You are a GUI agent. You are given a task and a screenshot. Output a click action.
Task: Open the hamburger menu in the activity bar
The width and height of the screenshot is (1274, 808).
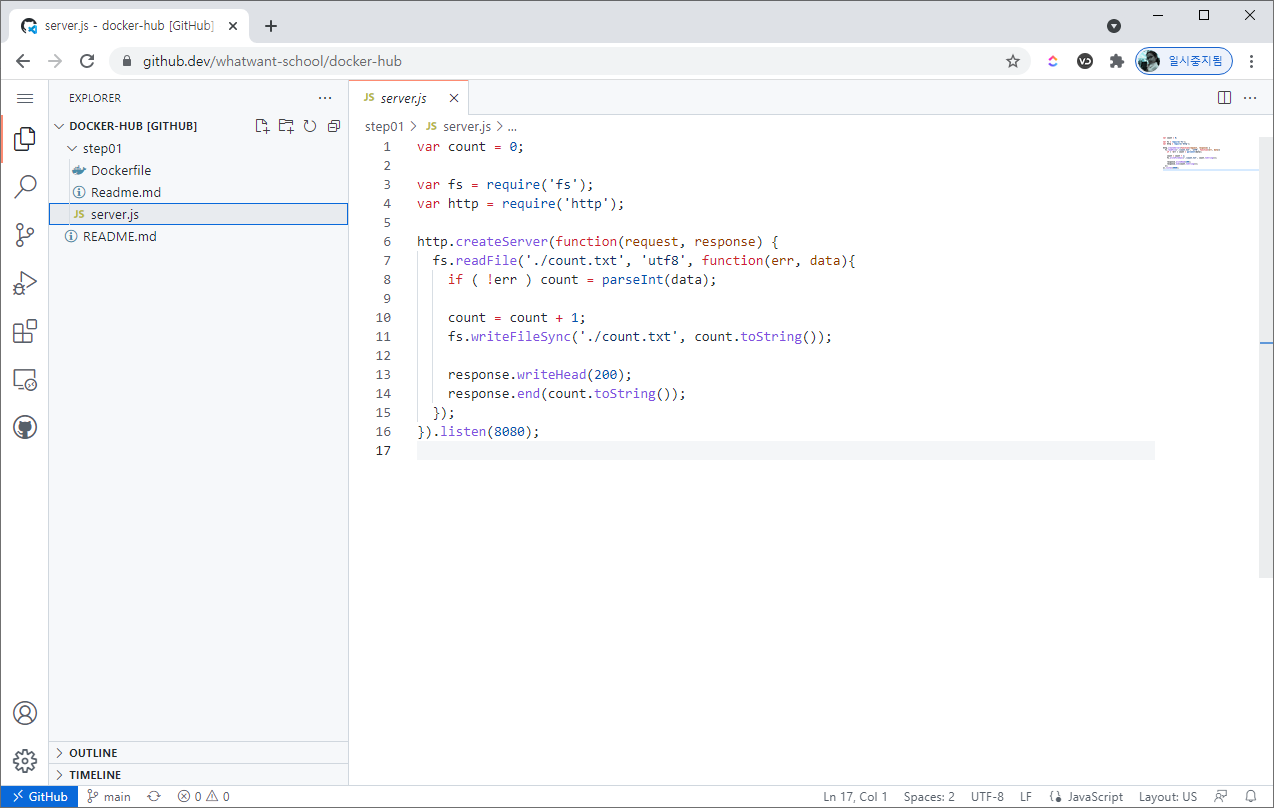(x=25, y=98)
